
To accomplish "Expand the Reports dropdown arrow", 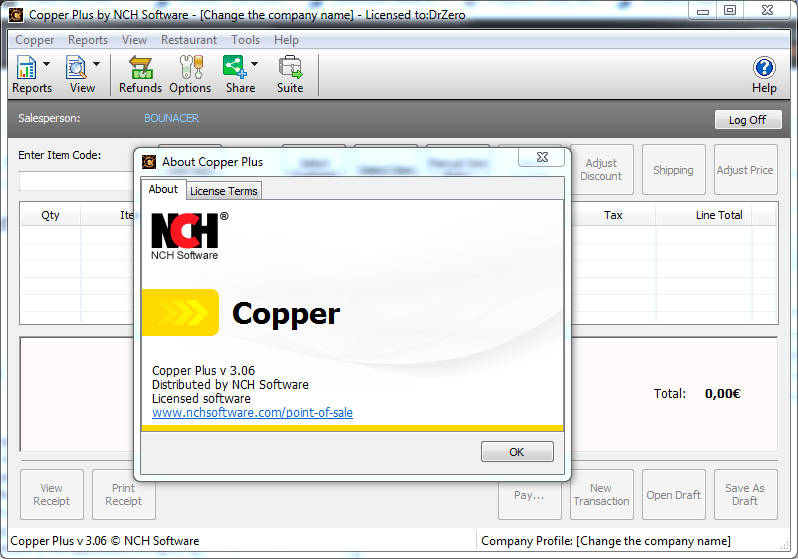I will [46, 64].
